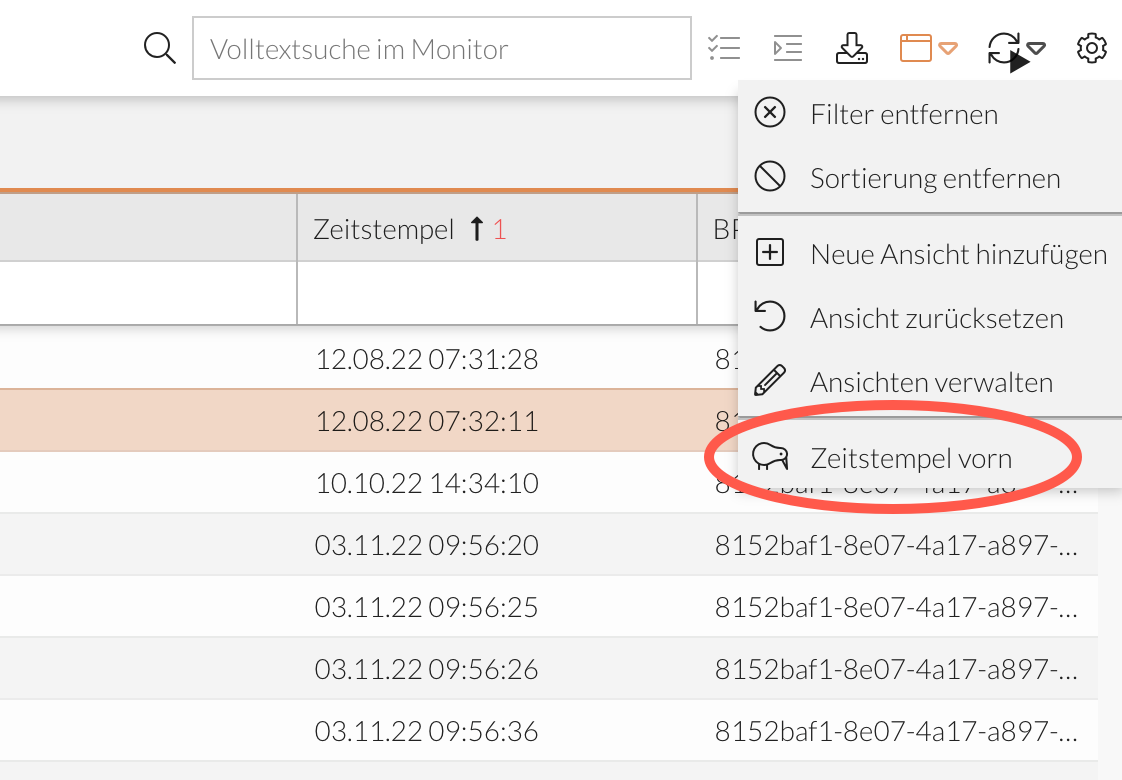
Task: Select Ansichten verwalten menu entry
Action: click(x=930, y=381)
